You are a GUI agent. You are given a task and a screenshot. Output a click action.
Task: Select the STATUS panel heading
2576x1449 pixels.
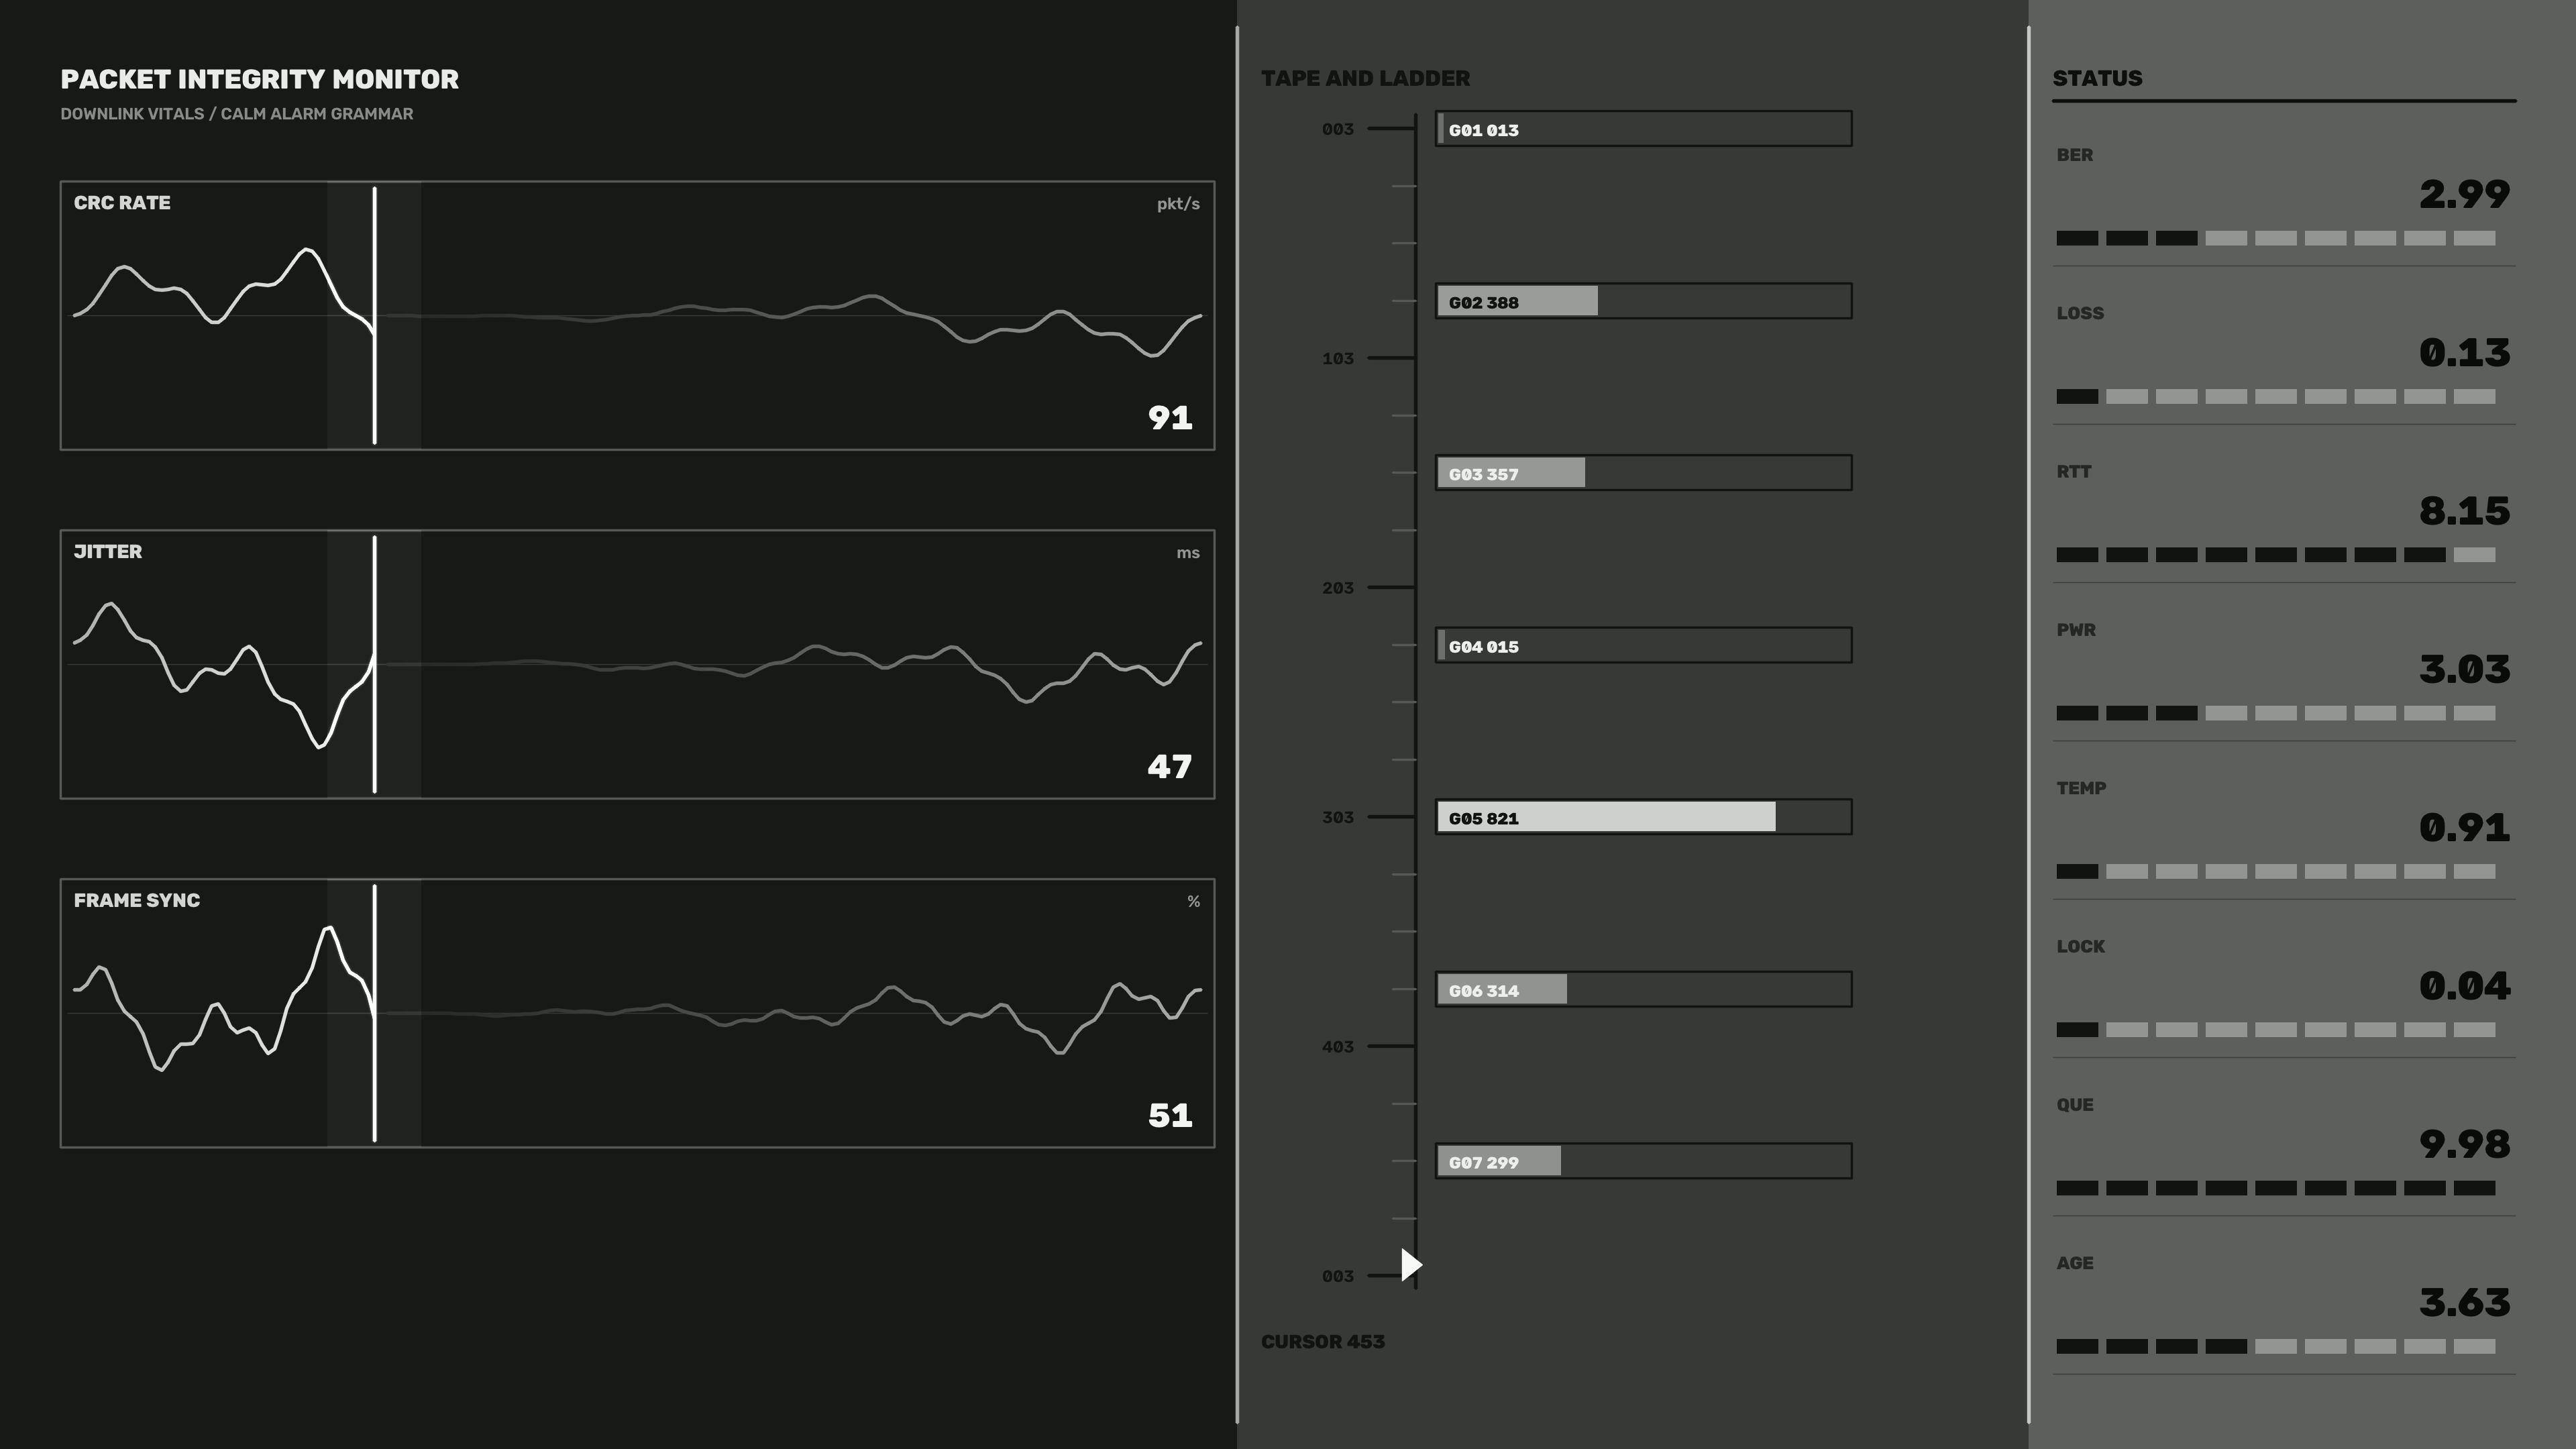point(2097,78)
